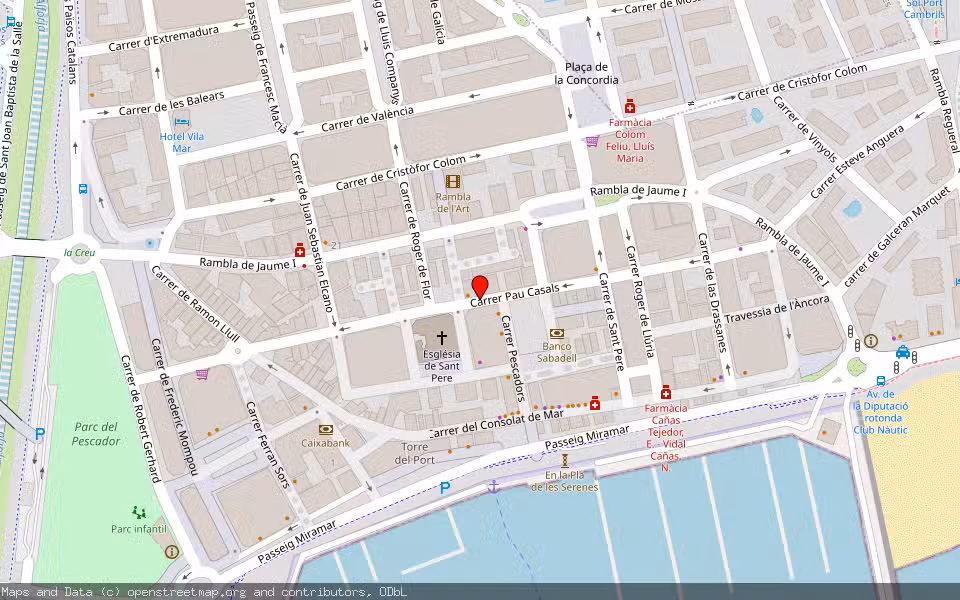Select the Travessia de l'Ancora label
The height and width of the screenshot is (600, 960).
pos(778,309)
